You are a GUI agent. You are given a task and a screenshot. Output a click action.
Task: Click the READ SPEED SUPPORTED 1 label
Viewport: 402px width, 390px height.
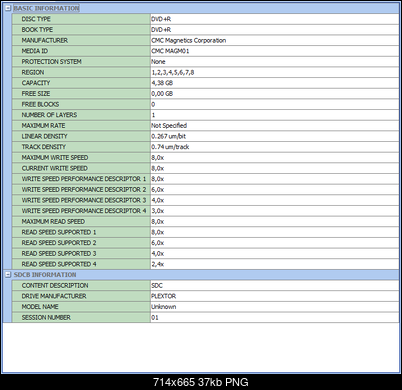(59, 232)
